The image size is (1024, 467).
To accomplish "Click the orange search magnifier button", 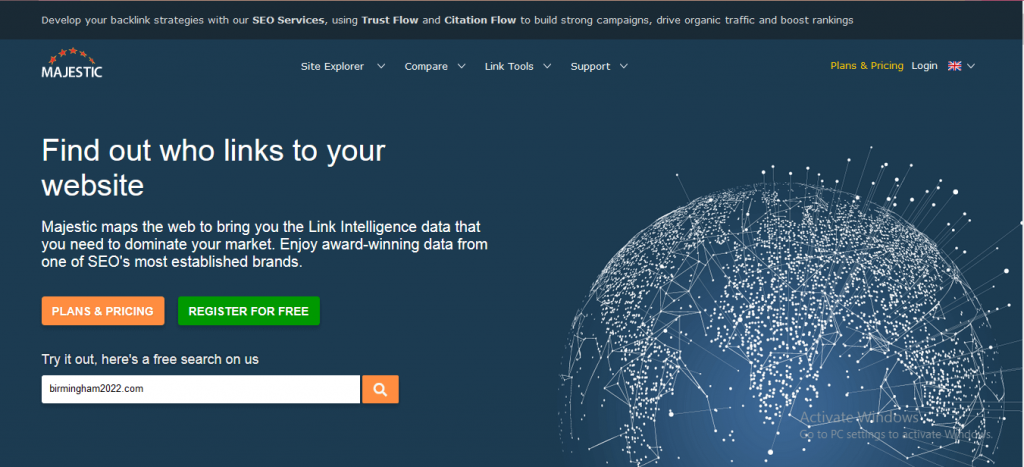I will tap(380, 389).
